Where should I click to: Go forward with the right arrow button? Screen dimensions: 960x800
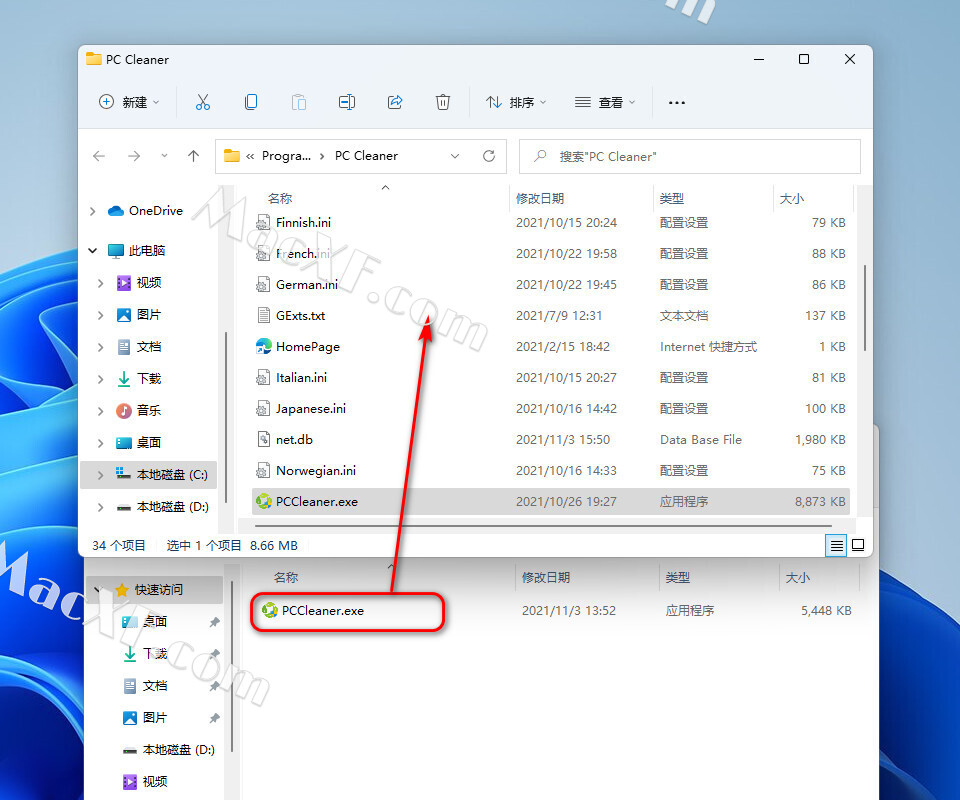tap(134, 156)
